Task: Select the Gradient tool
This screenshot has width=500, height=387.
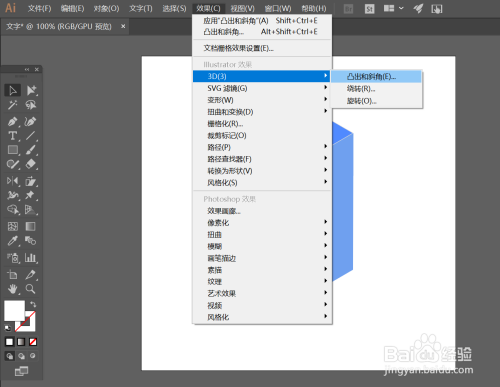Action: coord(31,226)
